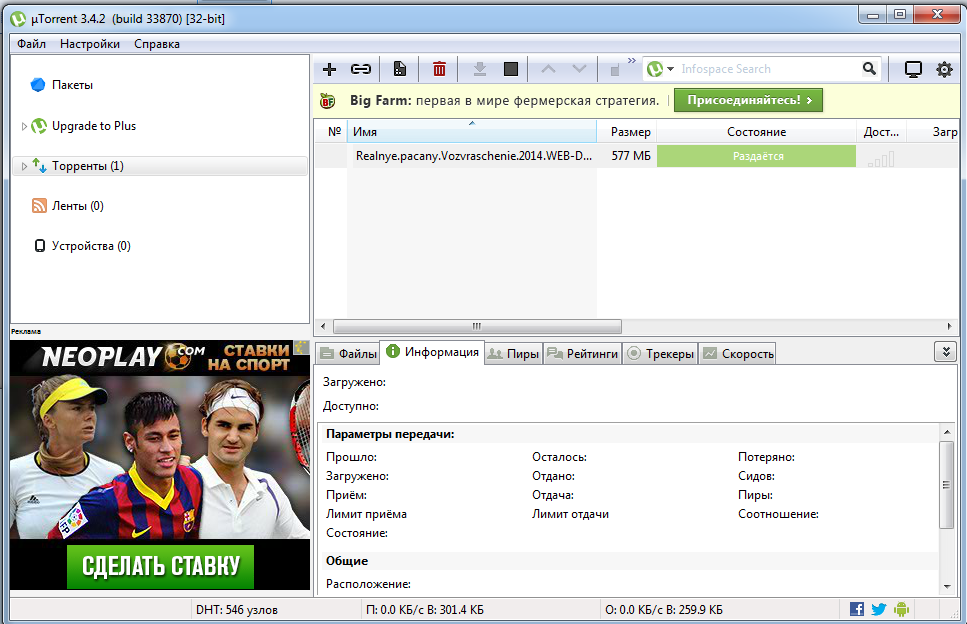Switch to the Файлы tab

[348, 354]
